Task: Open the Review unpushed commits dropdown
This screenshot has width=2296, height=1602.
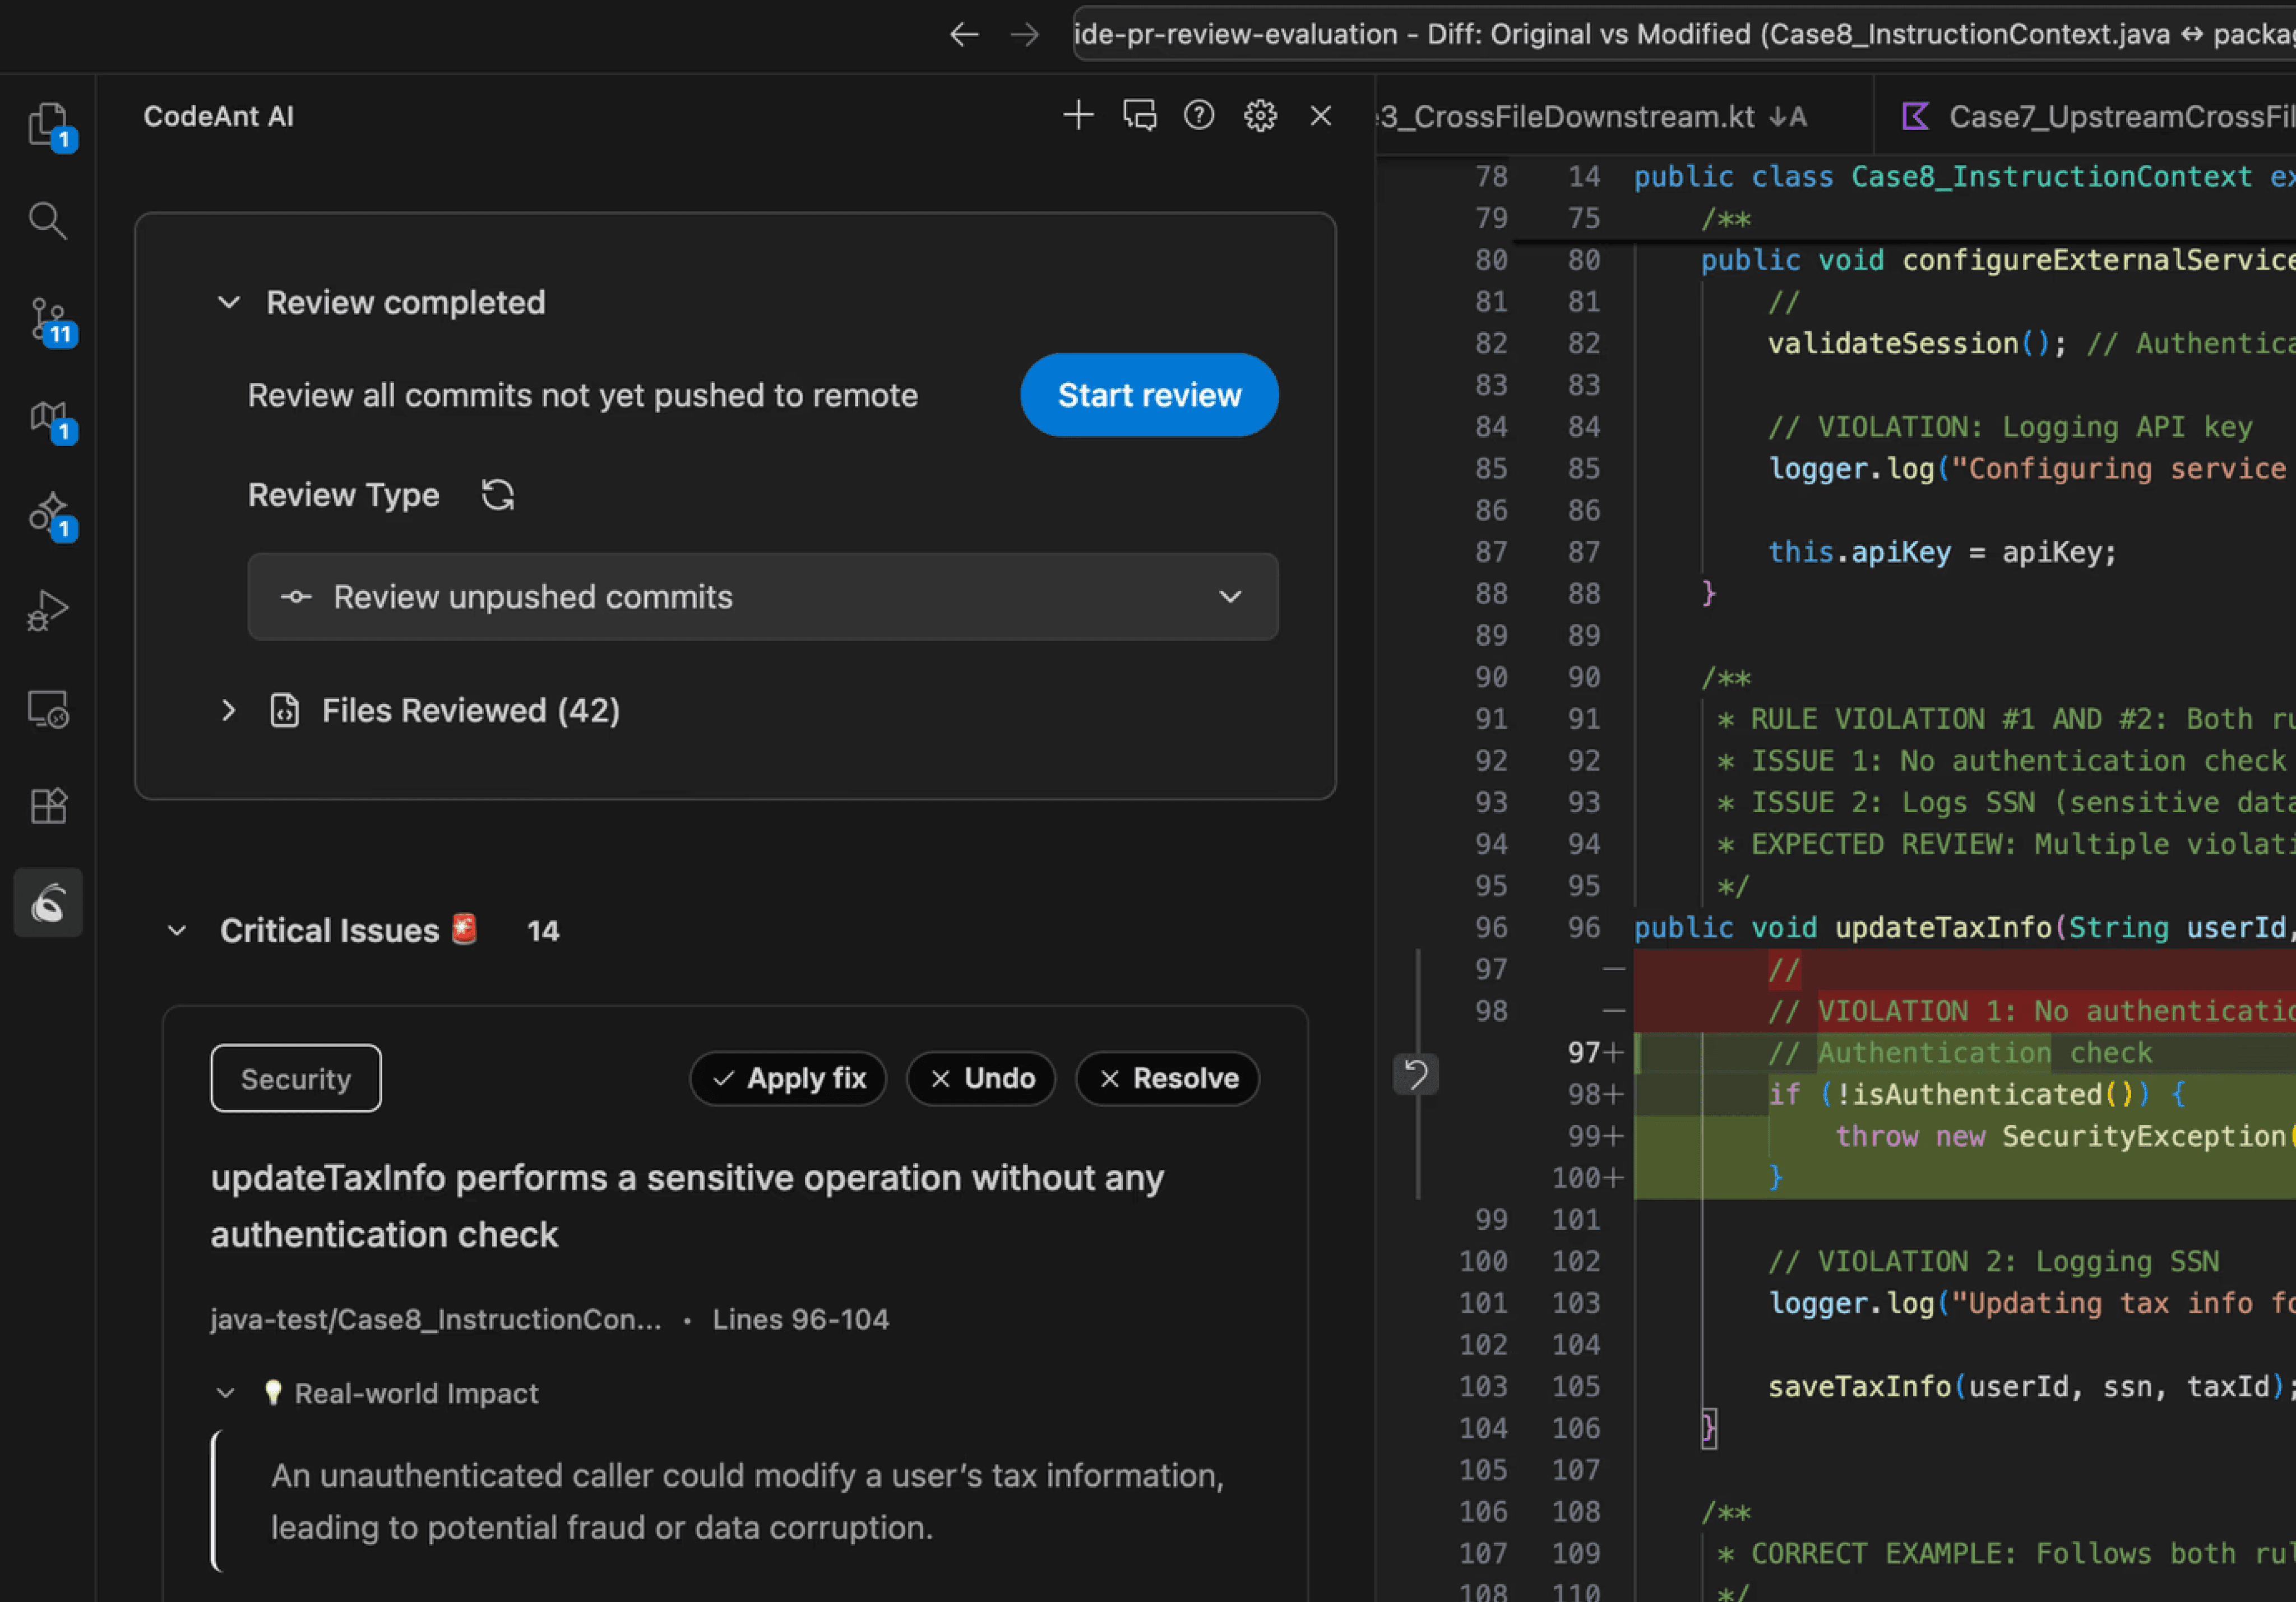Action: click(x=763, y=597)
